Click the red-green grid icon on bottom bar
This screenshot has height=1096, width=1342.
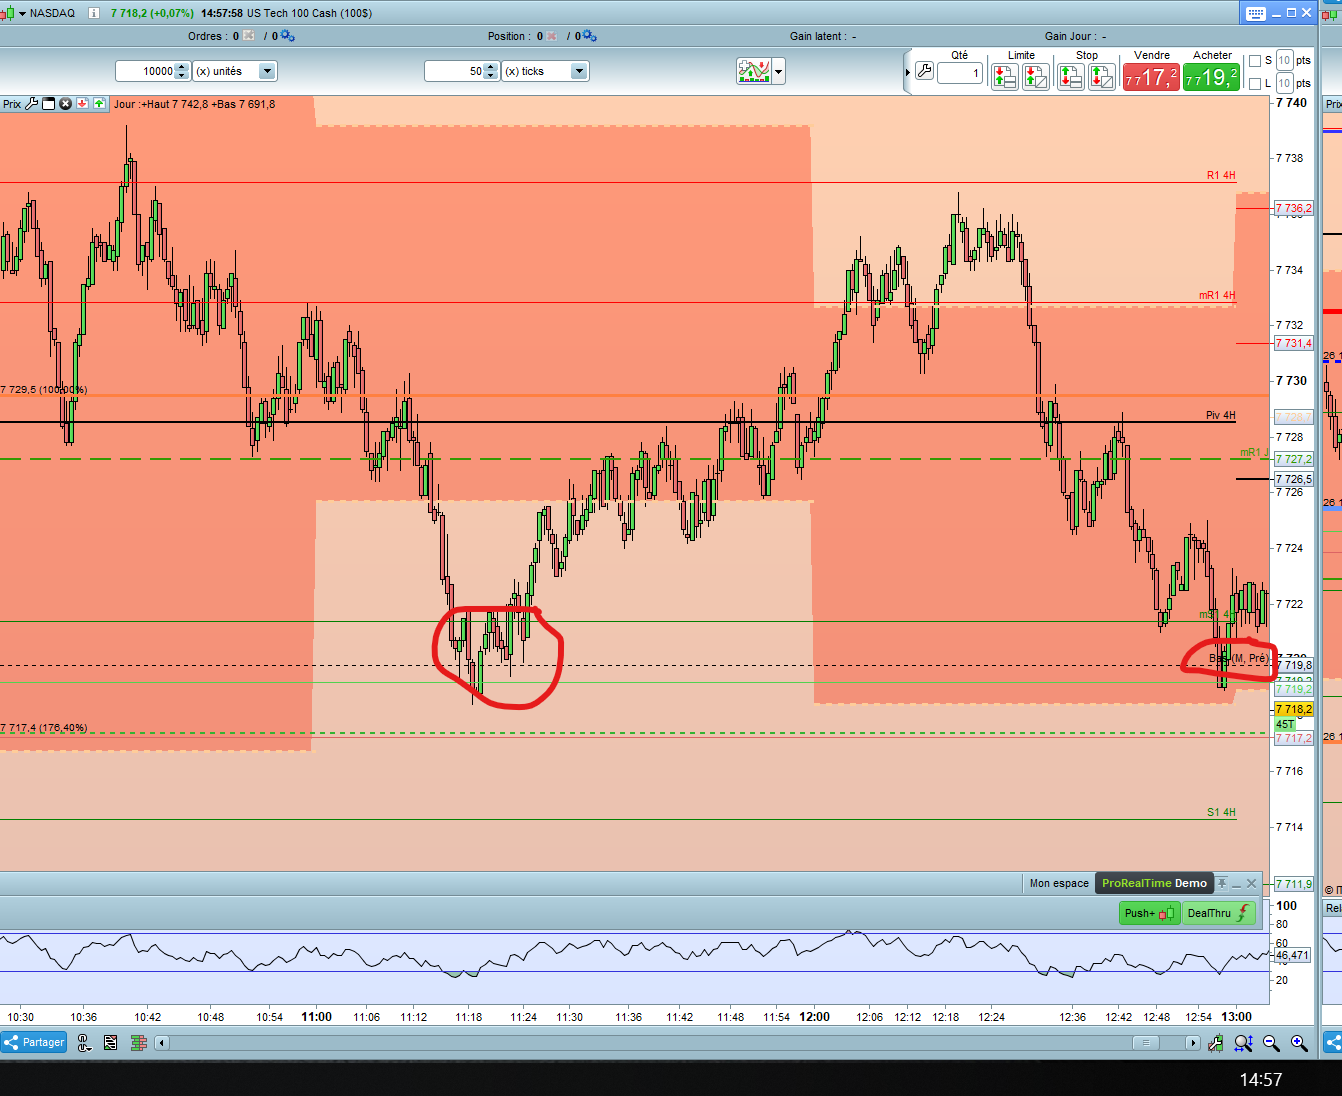pos(139,1043)
